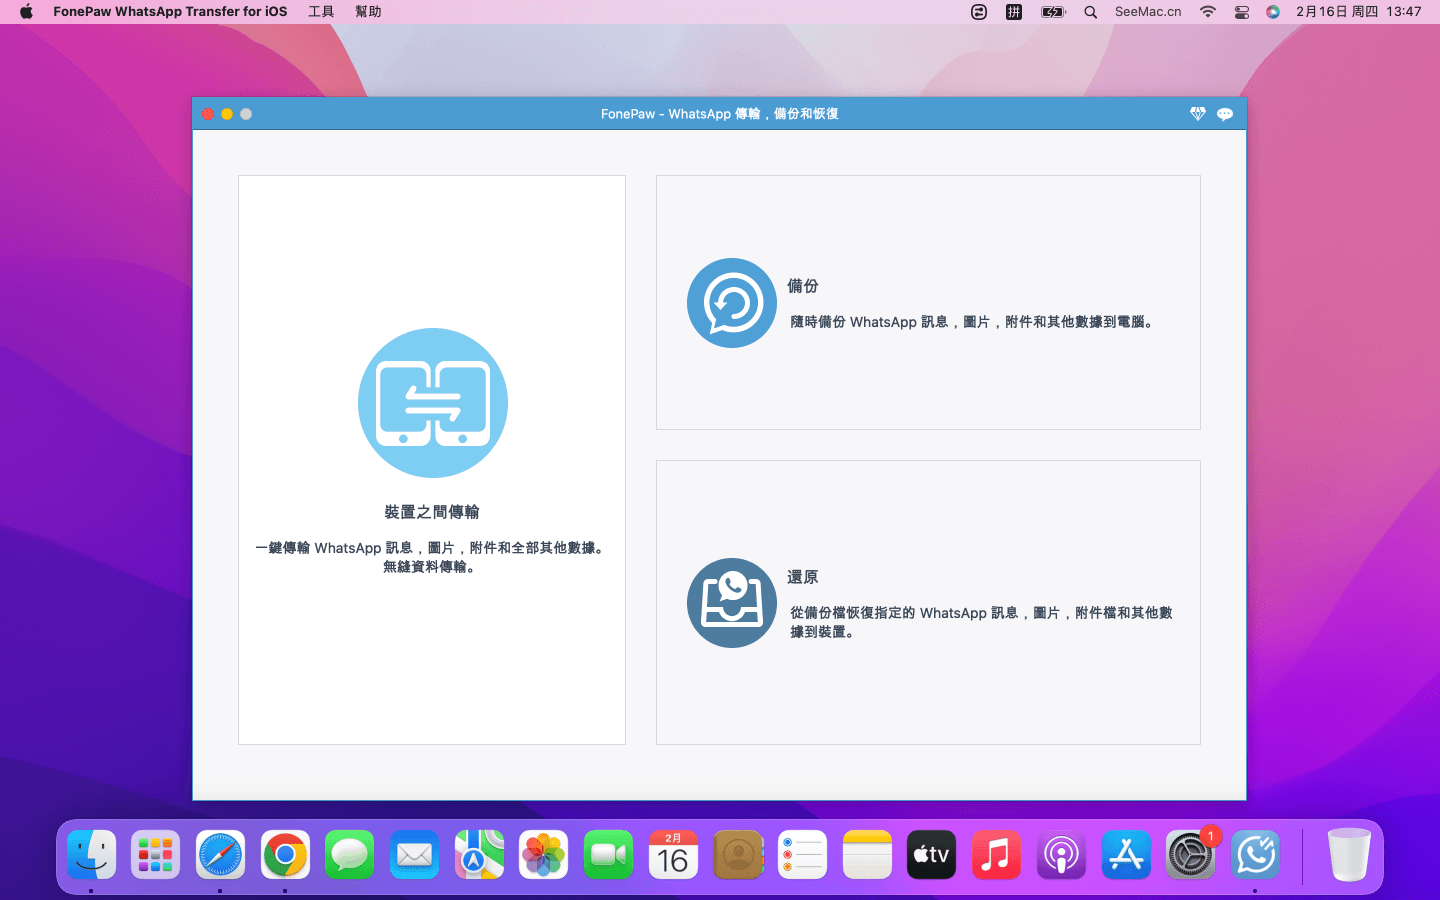Open Reminders from the Dock
This screenshot has height=900, width=1440.
click(802, 855)
